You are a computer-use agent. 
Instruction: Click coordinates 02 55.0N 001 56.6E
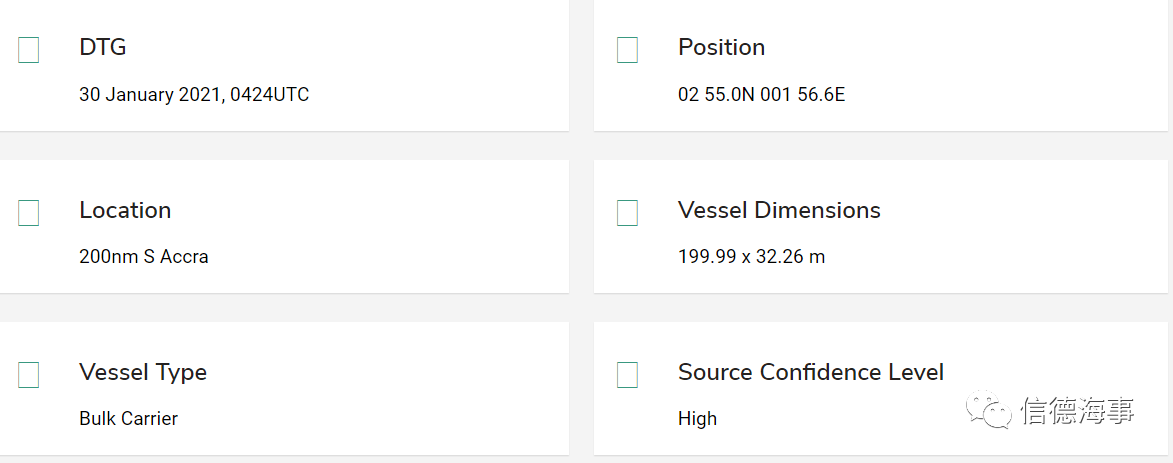(x=762, y=95)
